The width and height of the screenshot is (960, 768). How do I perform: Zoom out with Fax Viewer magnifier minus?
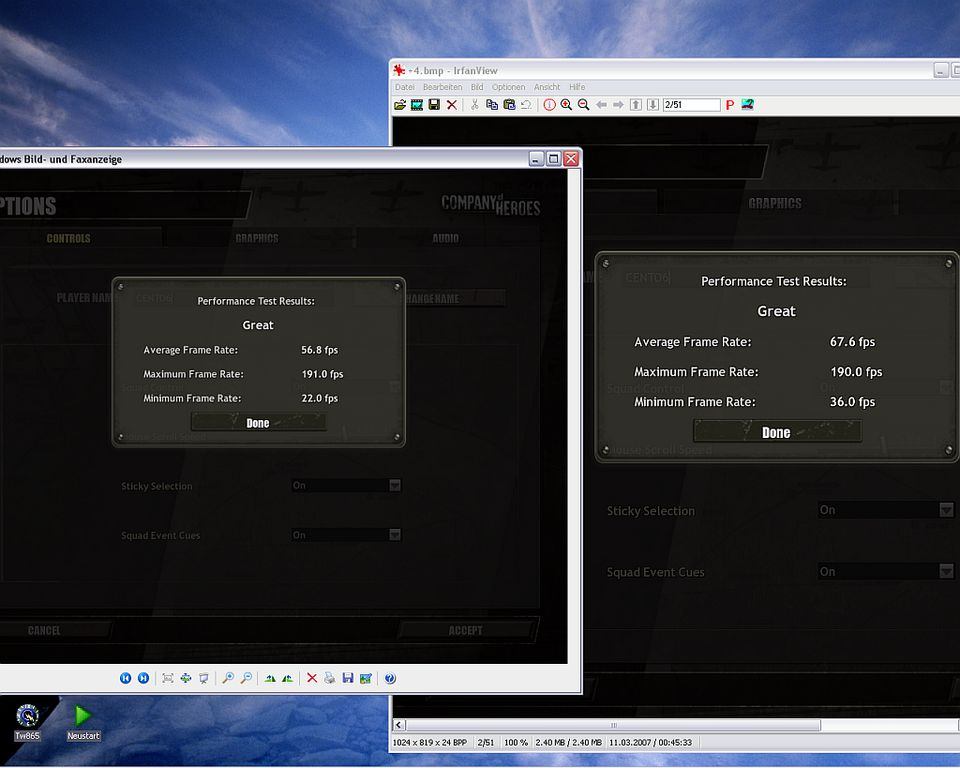click(x=246, y=678)
